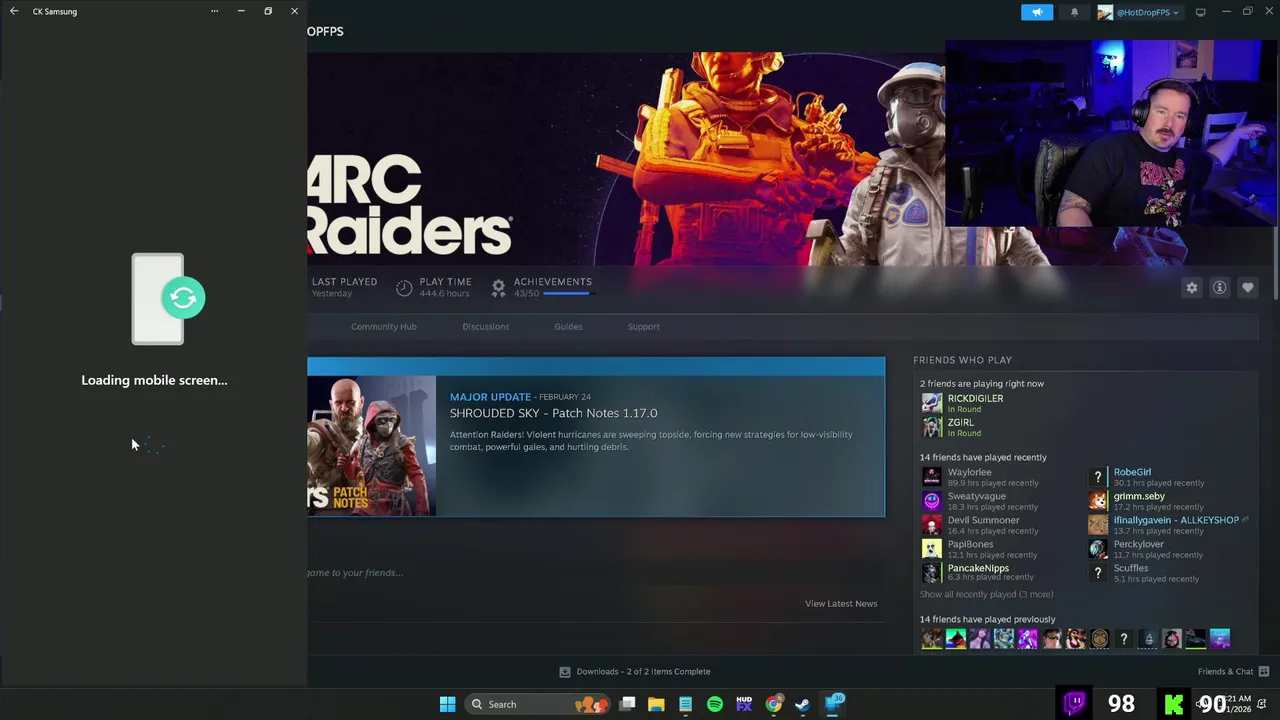
Task: Open Google Chrome from taskbar
Action: point(773,704)
